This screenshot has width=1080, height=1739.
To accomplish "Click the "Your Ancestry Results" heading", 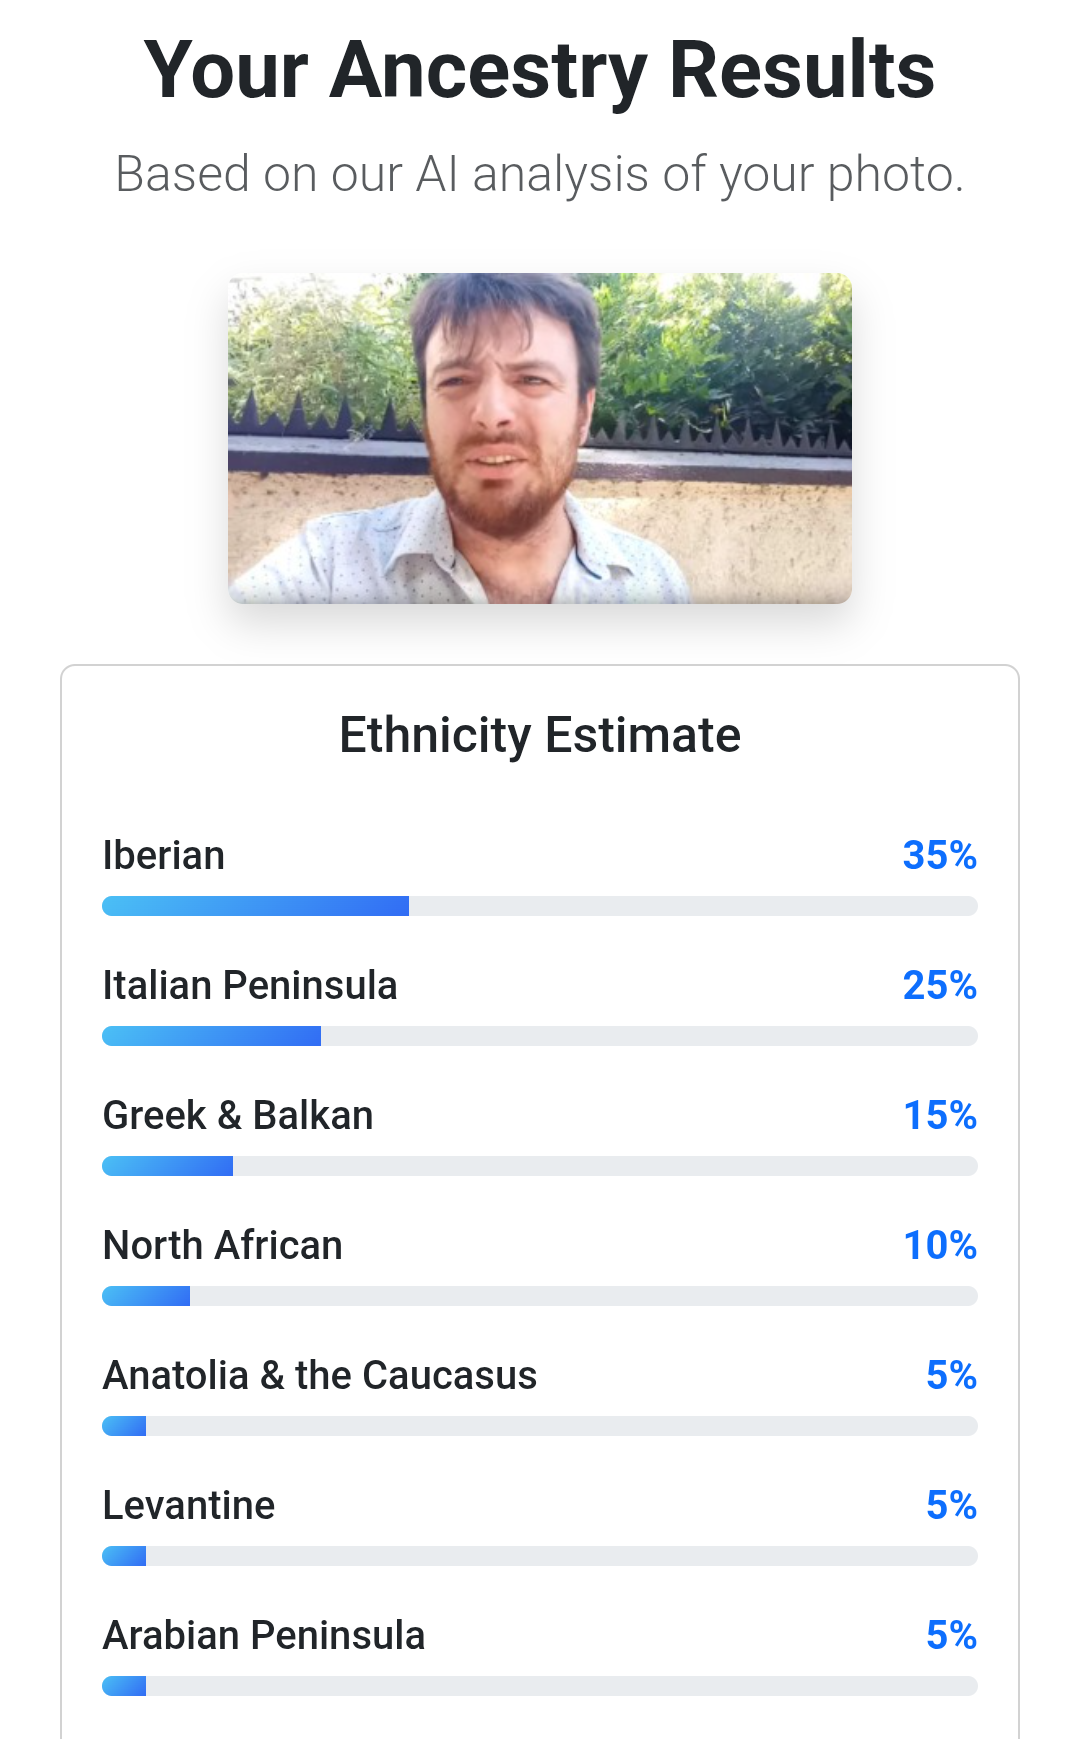I will (540, 70).
